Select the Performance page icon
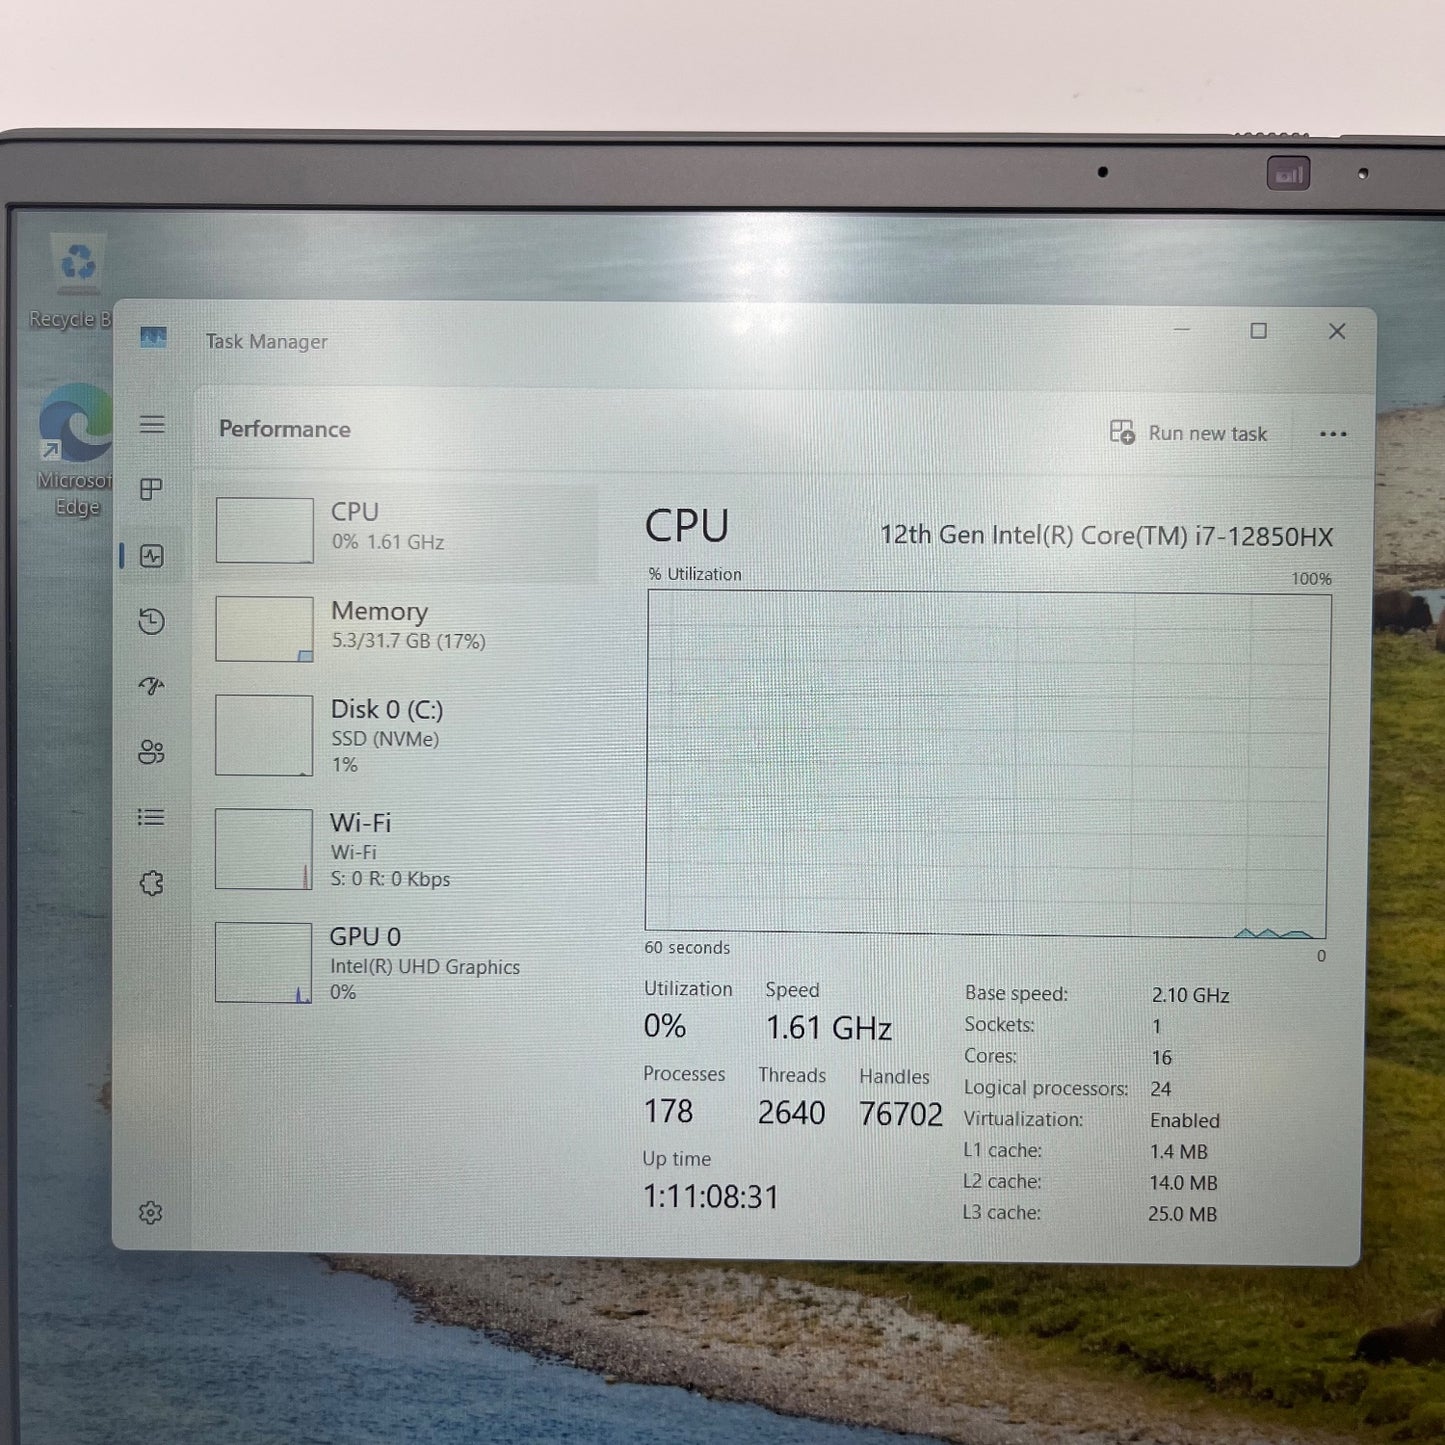The image size is (1445, 1445). (x=152, y=556)
